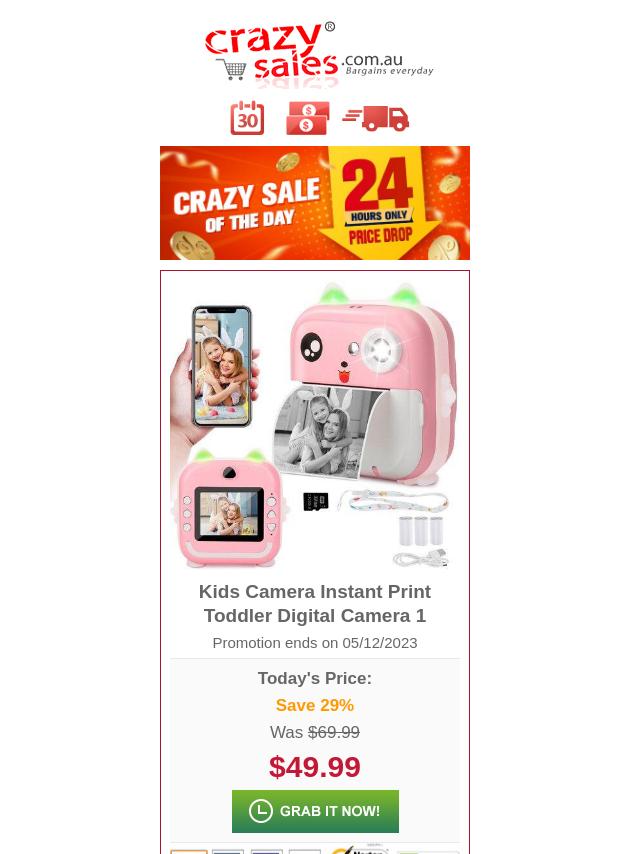Click the clock icon on green button
The height and width of the screenshot is (854, 640).
tap(260, 811)
